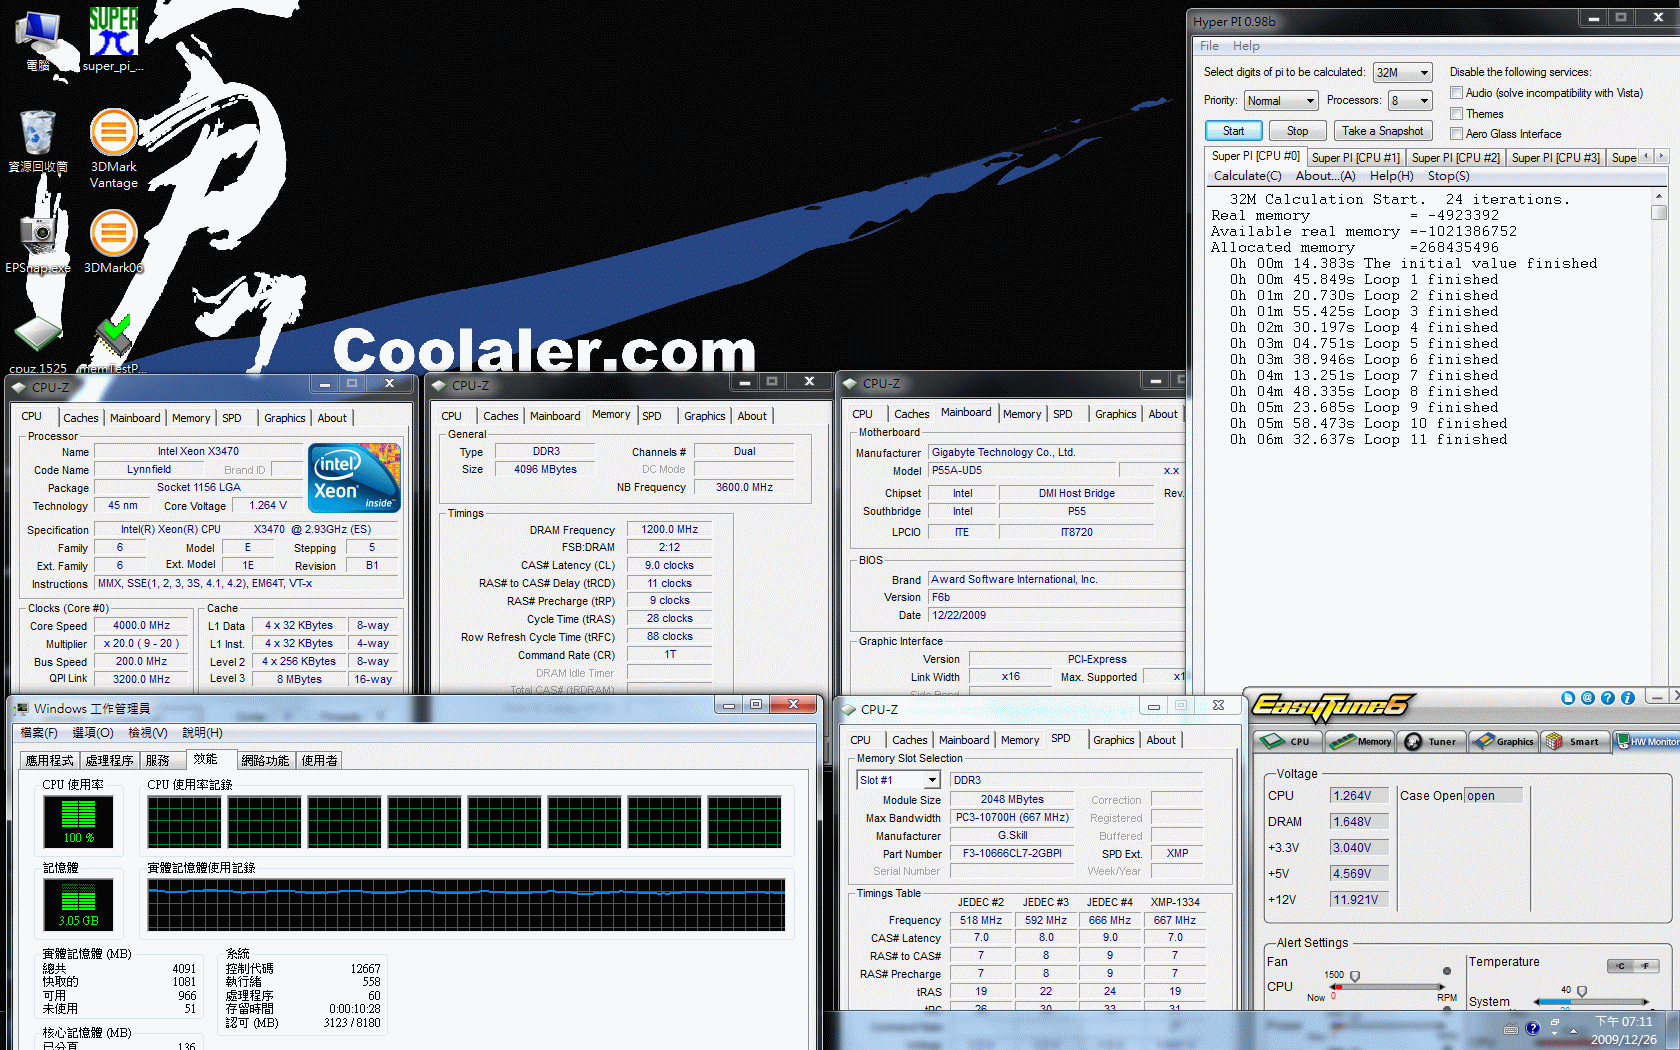
Task: Click EasyTune6 question mark help icon
Action: tap(1607, 698)
